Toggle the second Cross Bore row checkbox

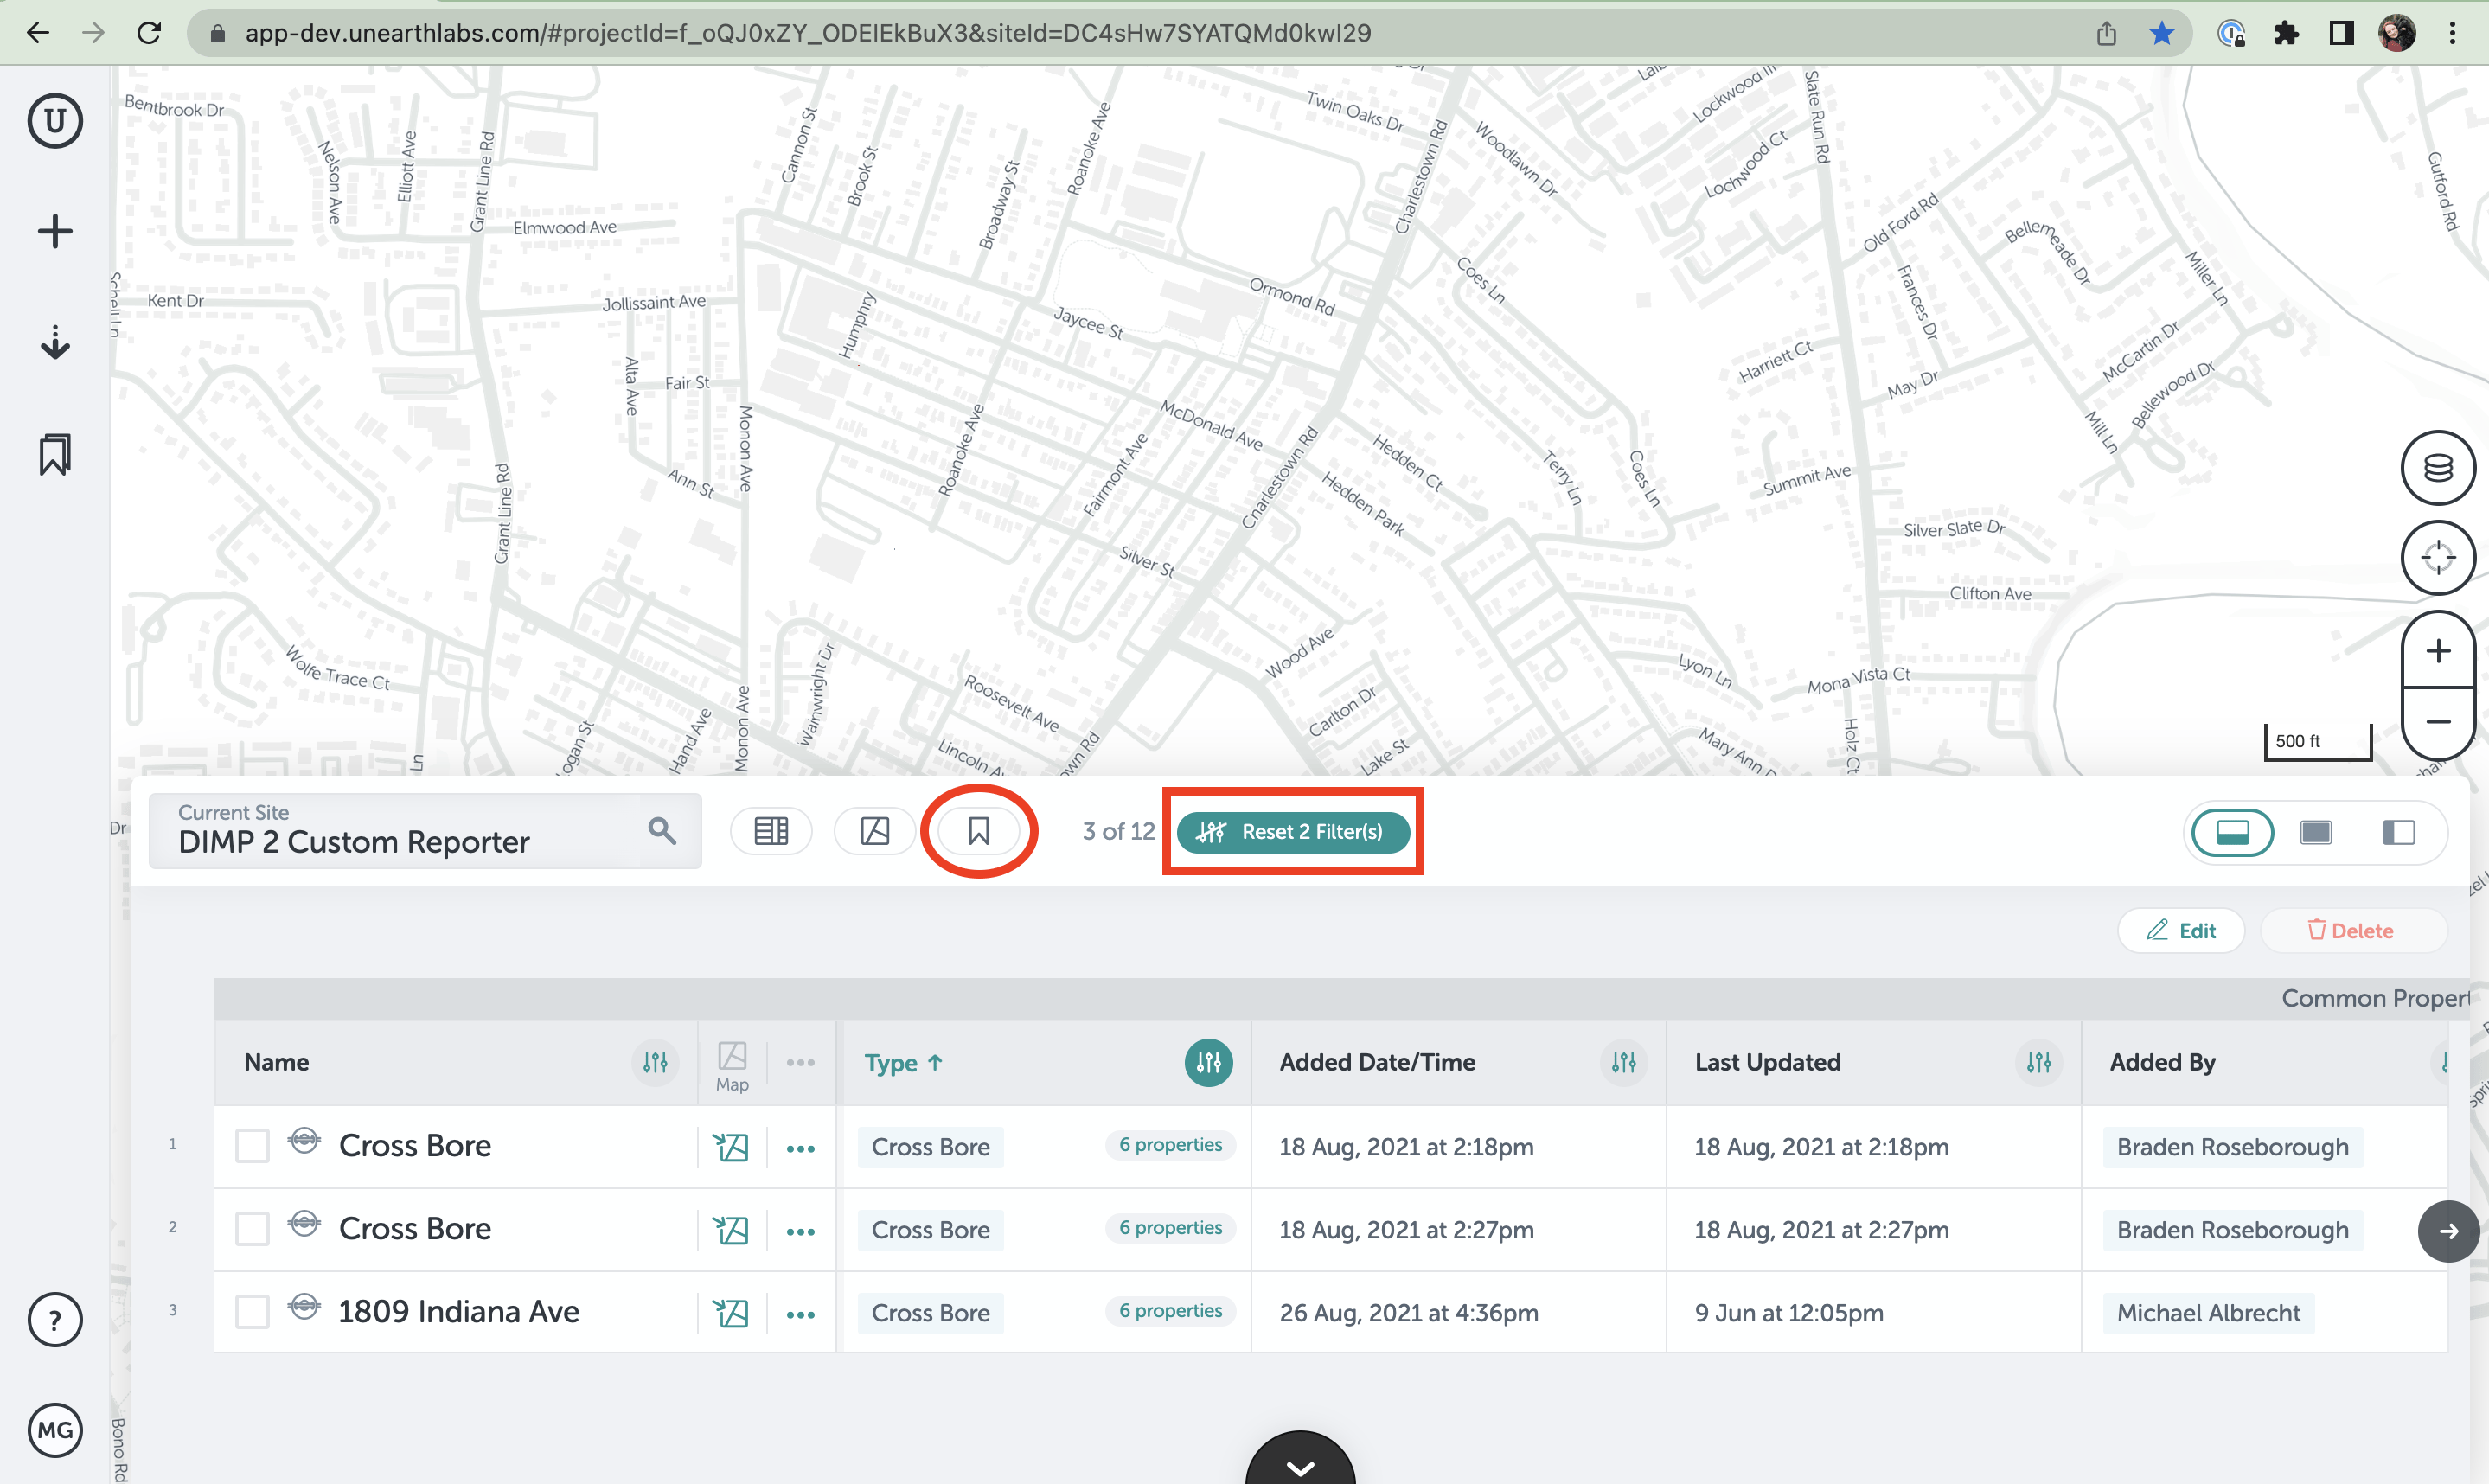pos(252,1229)
